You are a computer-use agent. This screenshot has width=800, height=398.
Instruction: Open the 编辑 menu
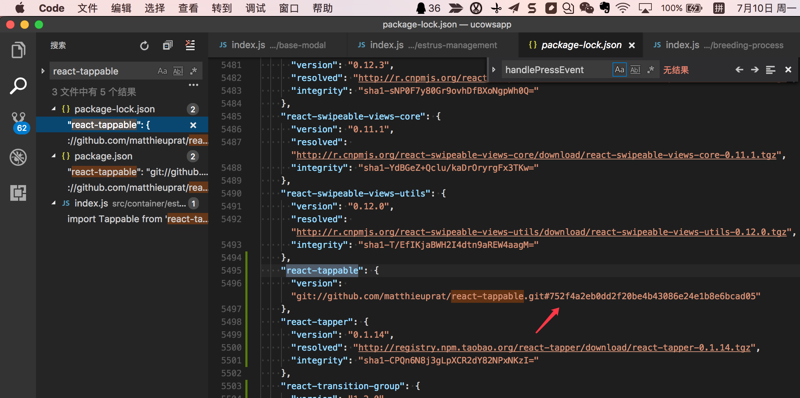click(x=121, y=8)
